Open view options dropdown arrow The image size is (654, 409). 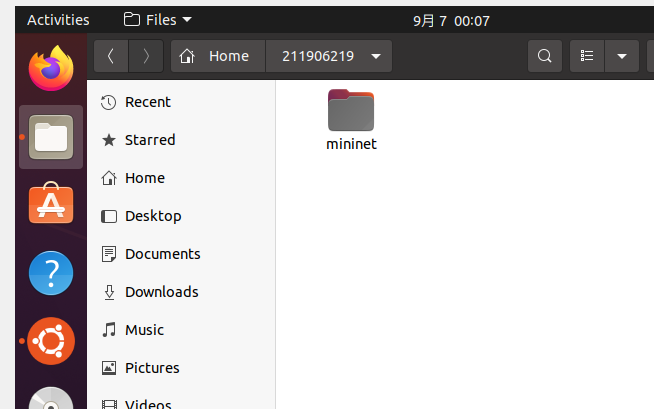tap(622, 56)
